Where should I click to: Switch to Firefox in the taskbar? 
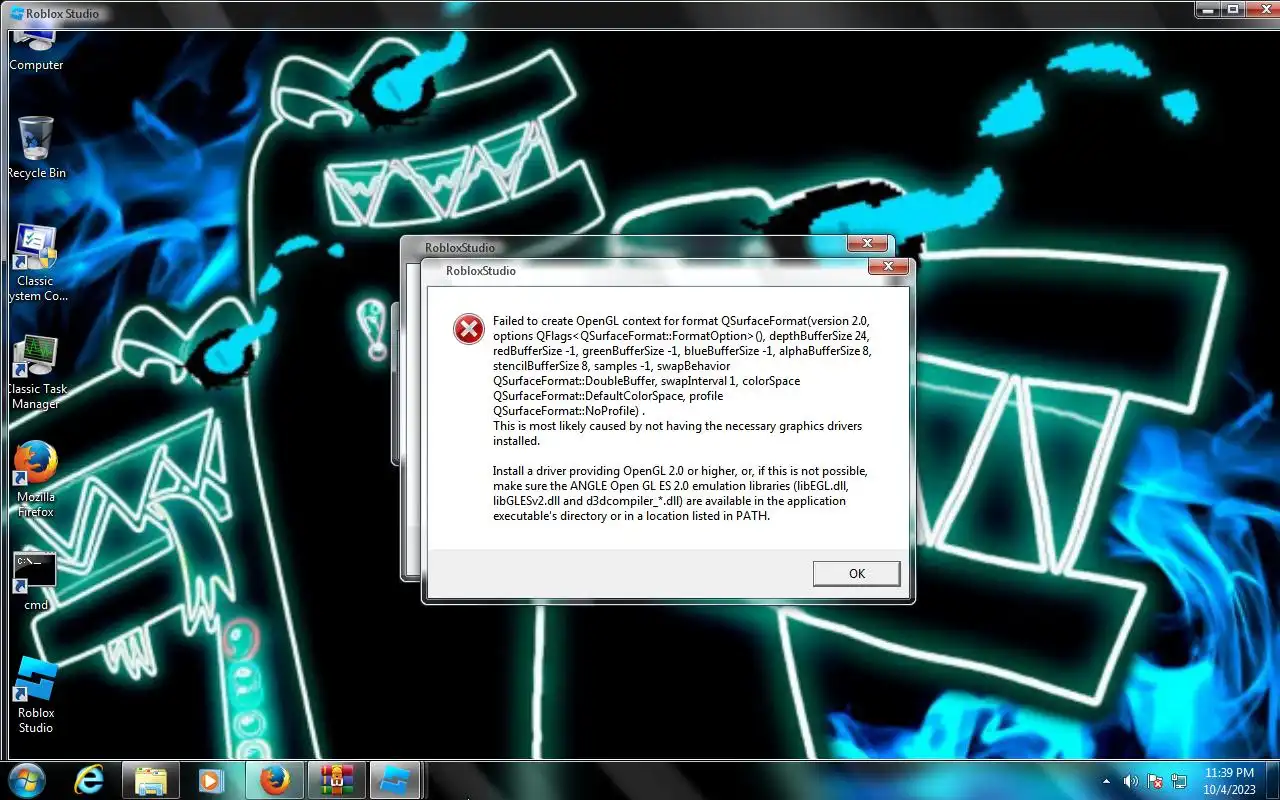point(274,780)
